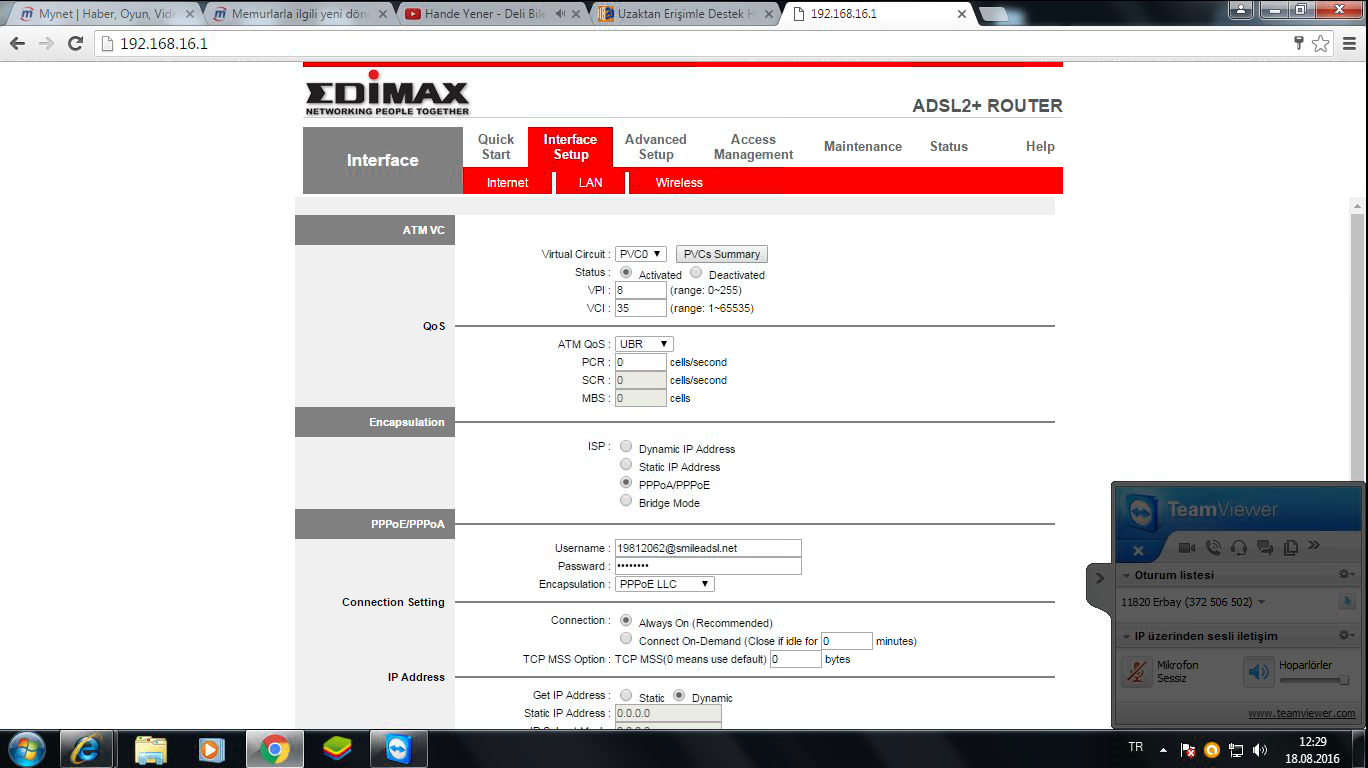Go back using the browser back arrow
1368x768 pixels.
click(x=18, y=44)
